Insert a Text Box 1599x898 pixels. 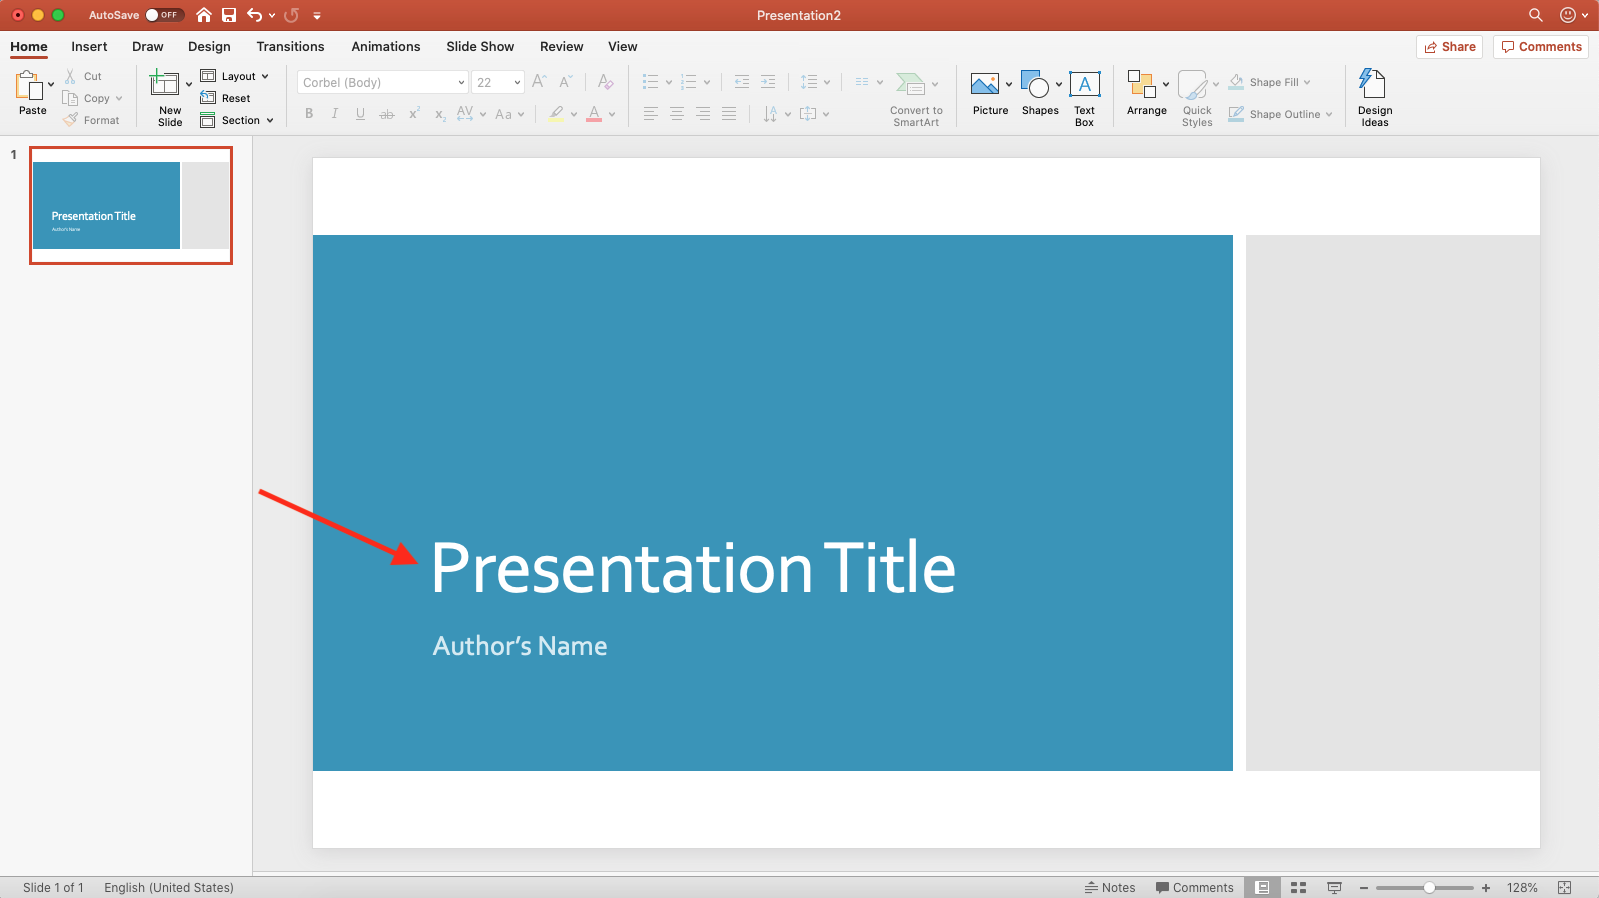coord(1085,84)
